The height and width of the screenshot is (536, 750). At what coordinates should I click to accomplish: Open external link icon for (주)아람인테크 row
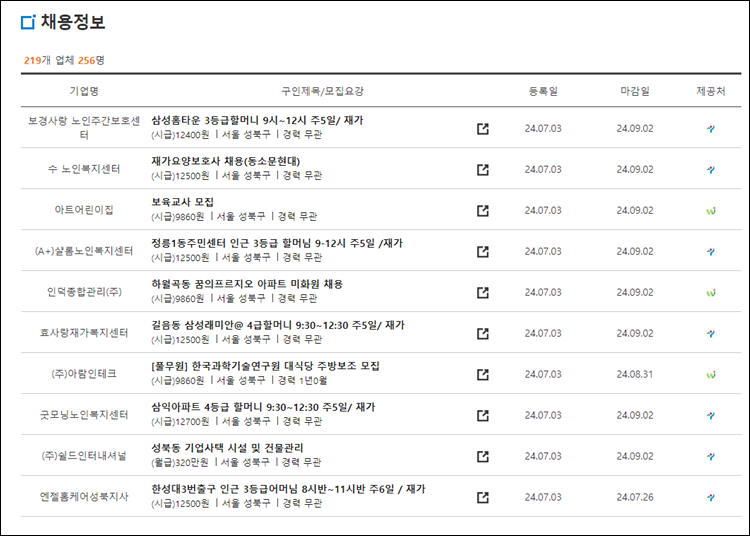[x=483, y=374]
